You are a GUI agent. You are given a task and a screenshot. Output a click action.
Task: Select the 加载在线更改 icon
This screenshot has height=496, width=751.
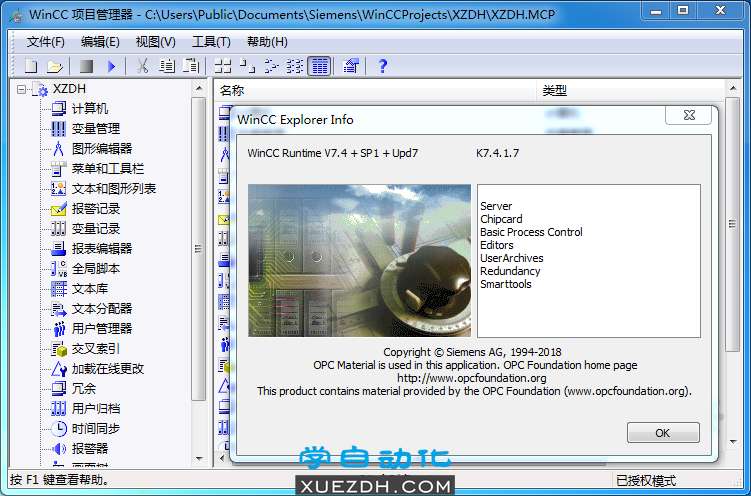(x=58, y=369)
